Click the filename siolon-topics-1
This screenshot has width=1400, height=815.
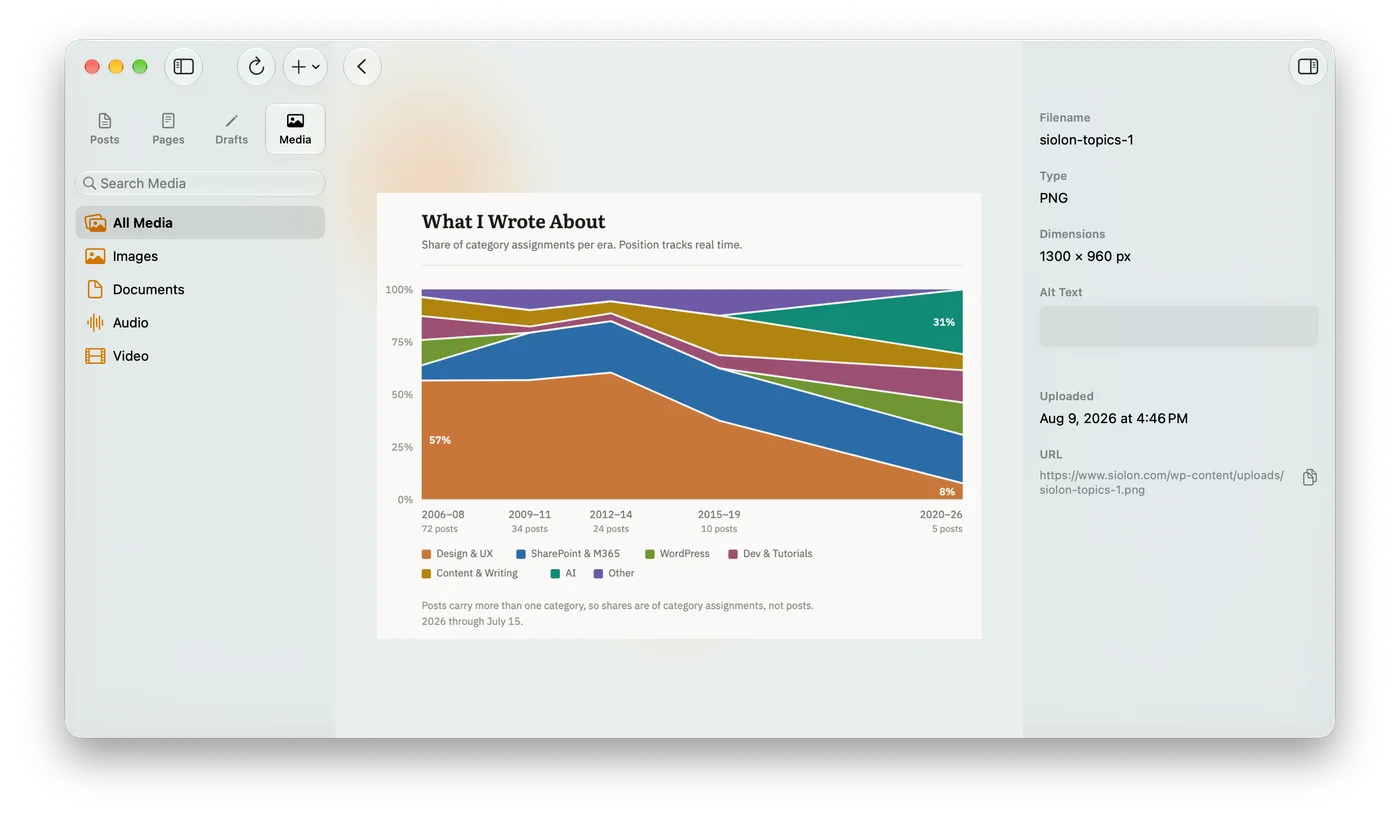click(1087, 140)
